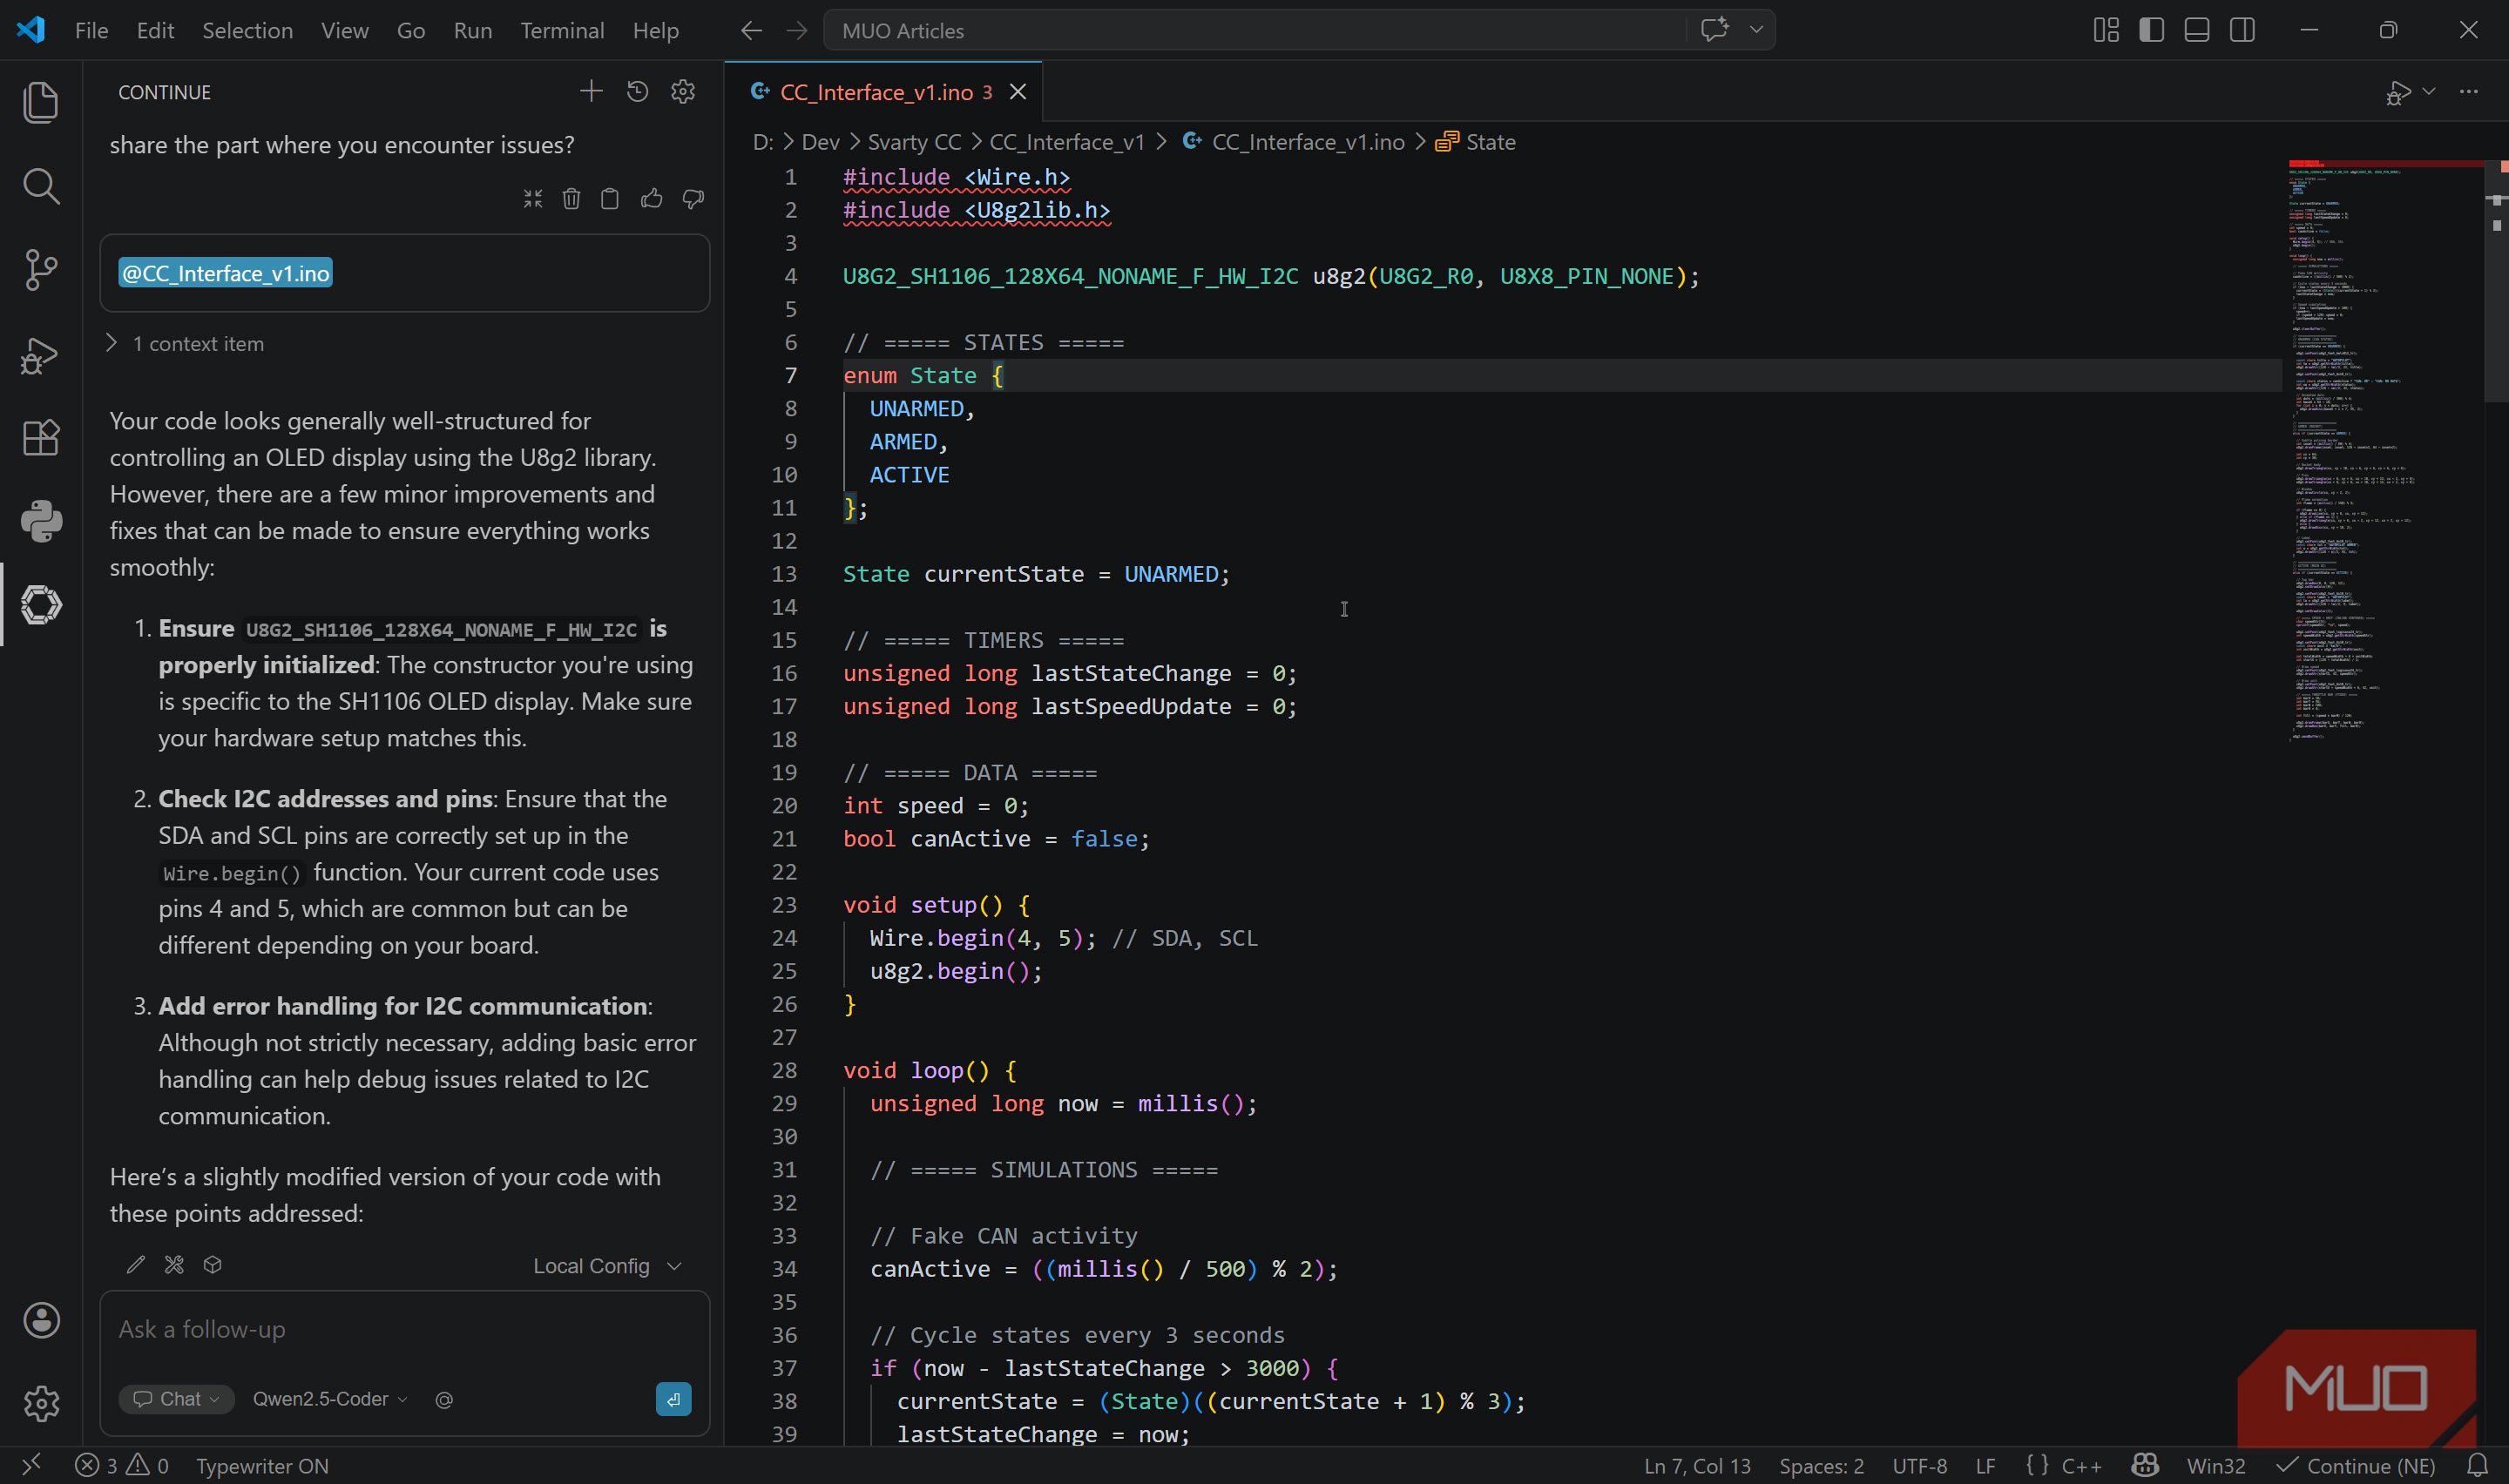Delete the chat message with trash icon
2509x1484 pixels.
pos(571,199)
